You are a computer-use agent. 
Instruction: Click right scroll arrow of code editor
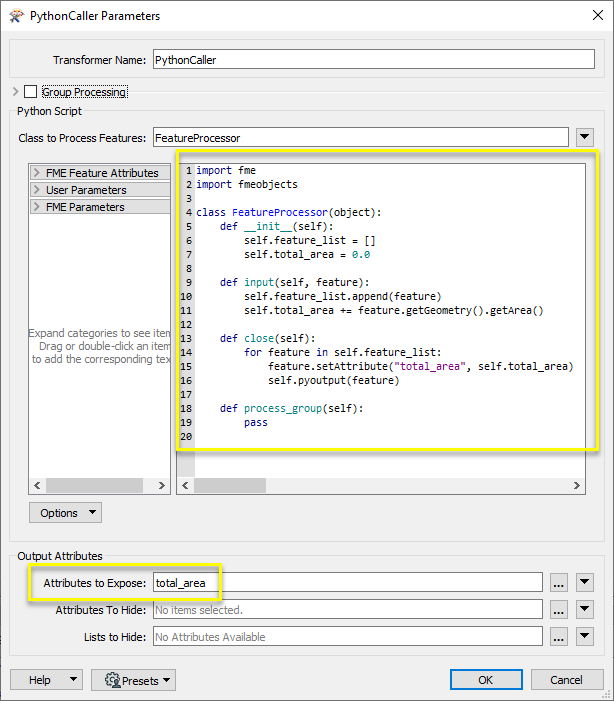tap(576, 486)
